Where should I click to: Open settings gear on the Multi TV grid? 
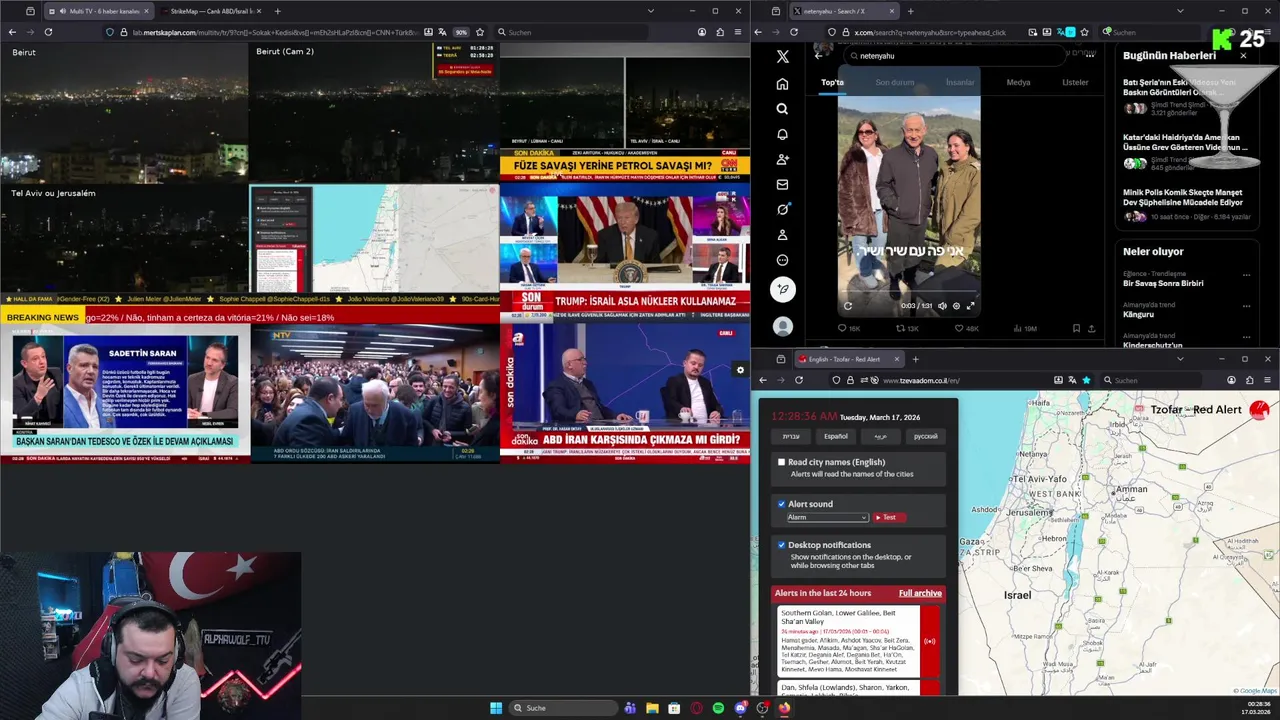[x=740, y=370]
